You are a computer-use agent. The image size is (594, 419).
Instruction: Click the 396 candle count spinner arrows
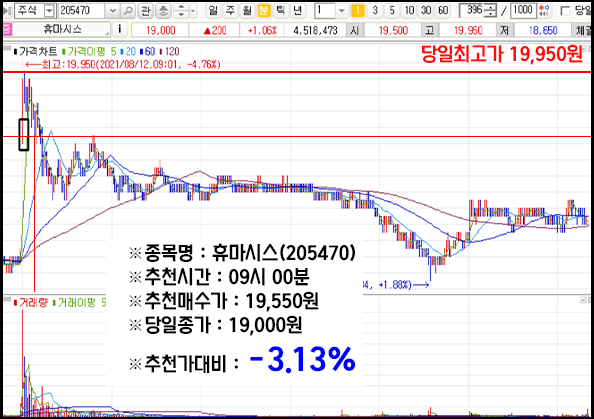click(x=491, y=11)
